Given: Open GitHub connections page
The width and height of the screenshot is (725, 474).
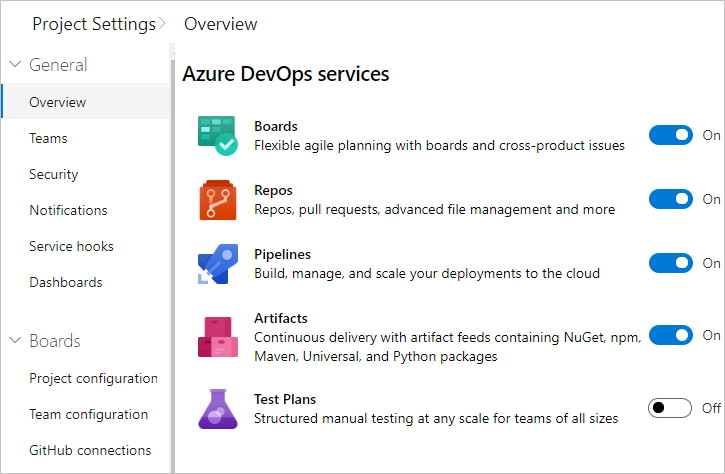Looking at the screenshot, I should coord(90,450).
